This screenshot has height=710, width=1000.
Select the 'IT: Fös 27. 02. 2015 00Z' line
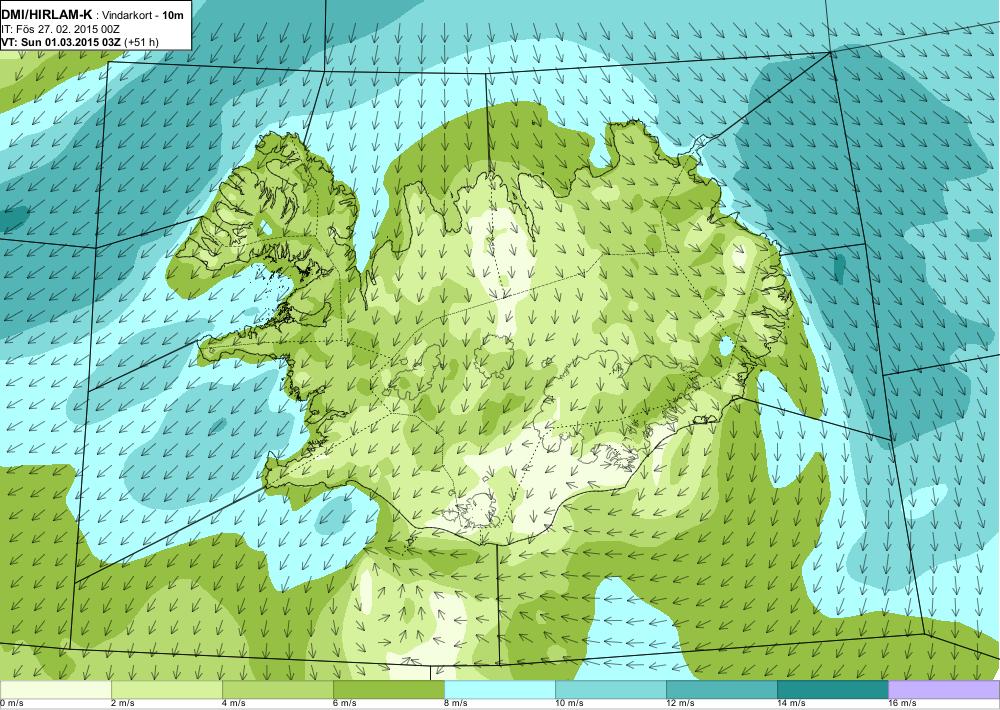(x=60, y=29)
